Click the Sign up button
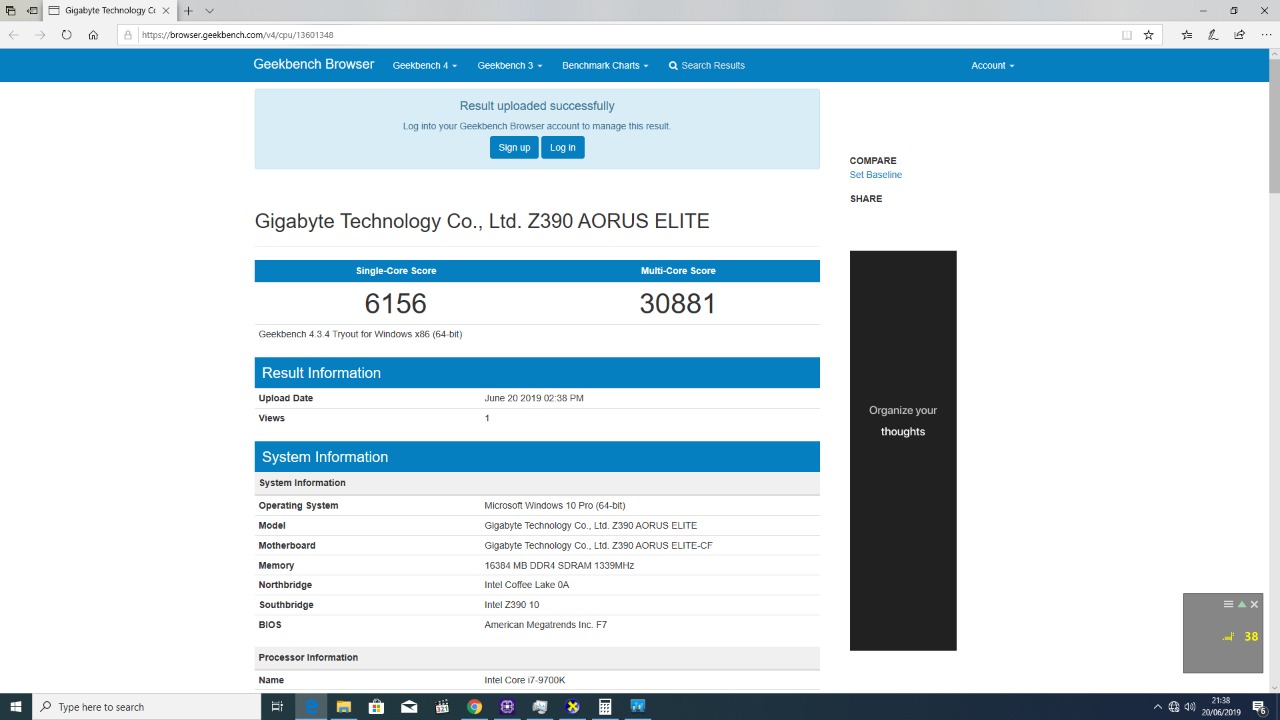Image resolution: width=1280 pixels, height=720 pixels. (514, 147)
